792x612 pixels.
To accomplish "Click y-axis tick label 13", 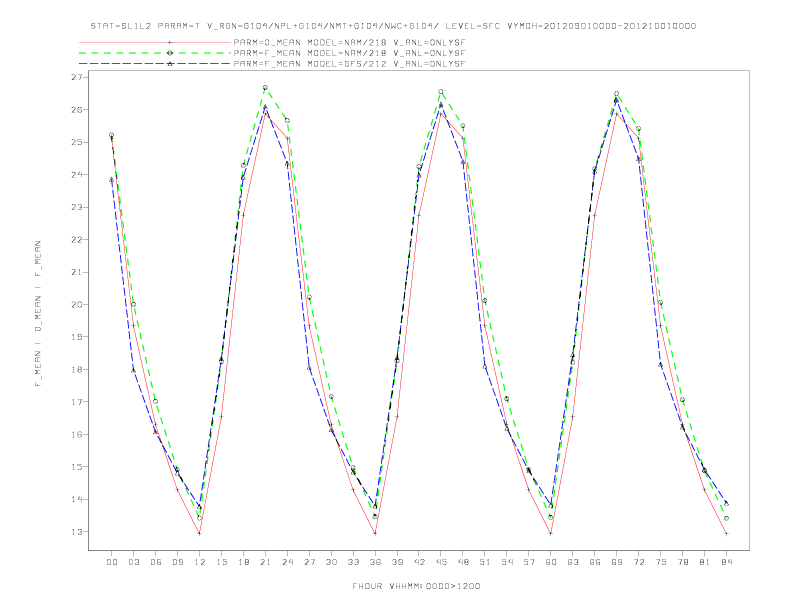I will [77, 532].
